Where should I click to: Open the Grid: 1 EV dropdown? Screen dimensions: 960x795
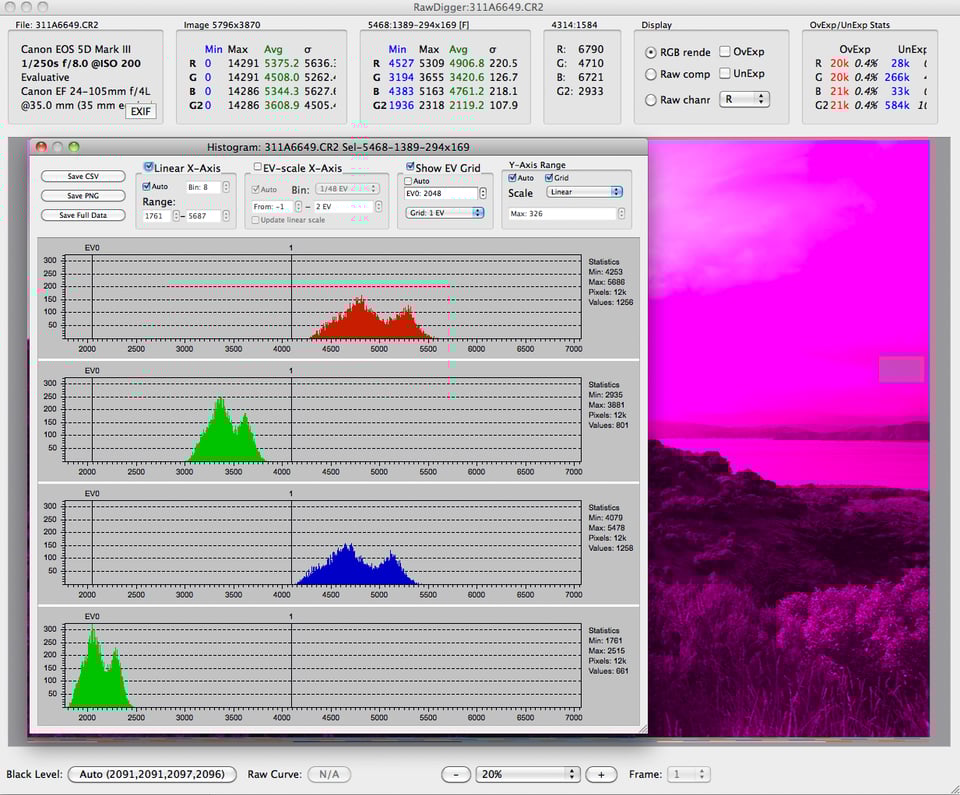(x=444, y=213)
